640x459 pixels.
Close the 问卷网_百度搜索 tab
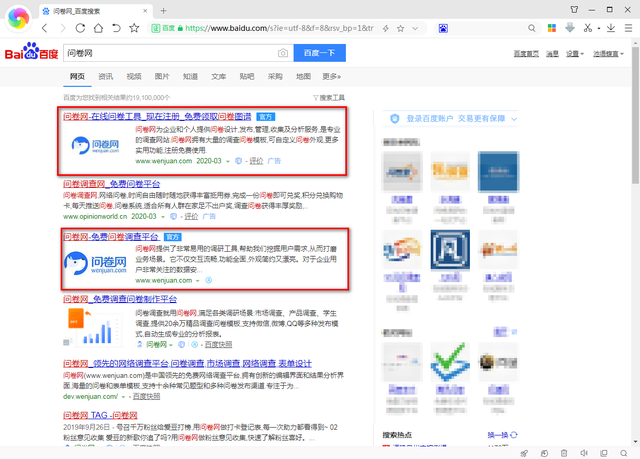coord(145,11)
